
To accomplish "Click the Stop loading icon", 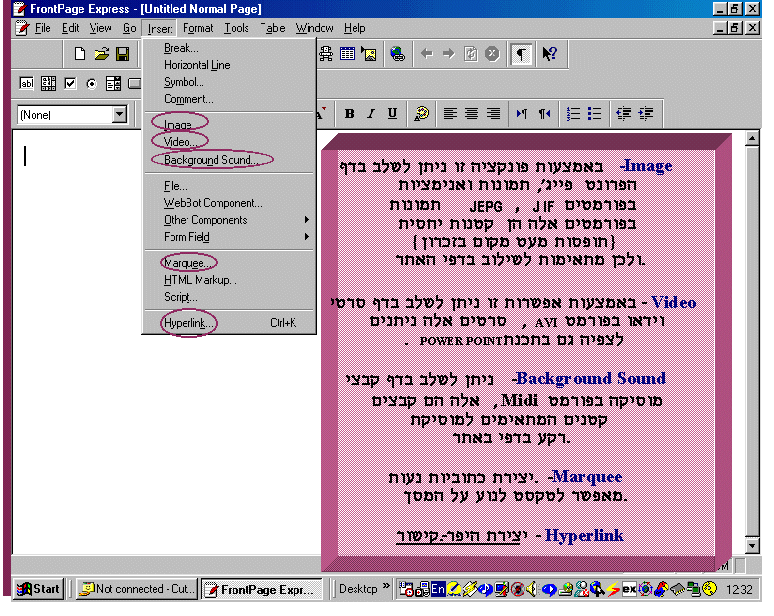I will pos(492,53).
